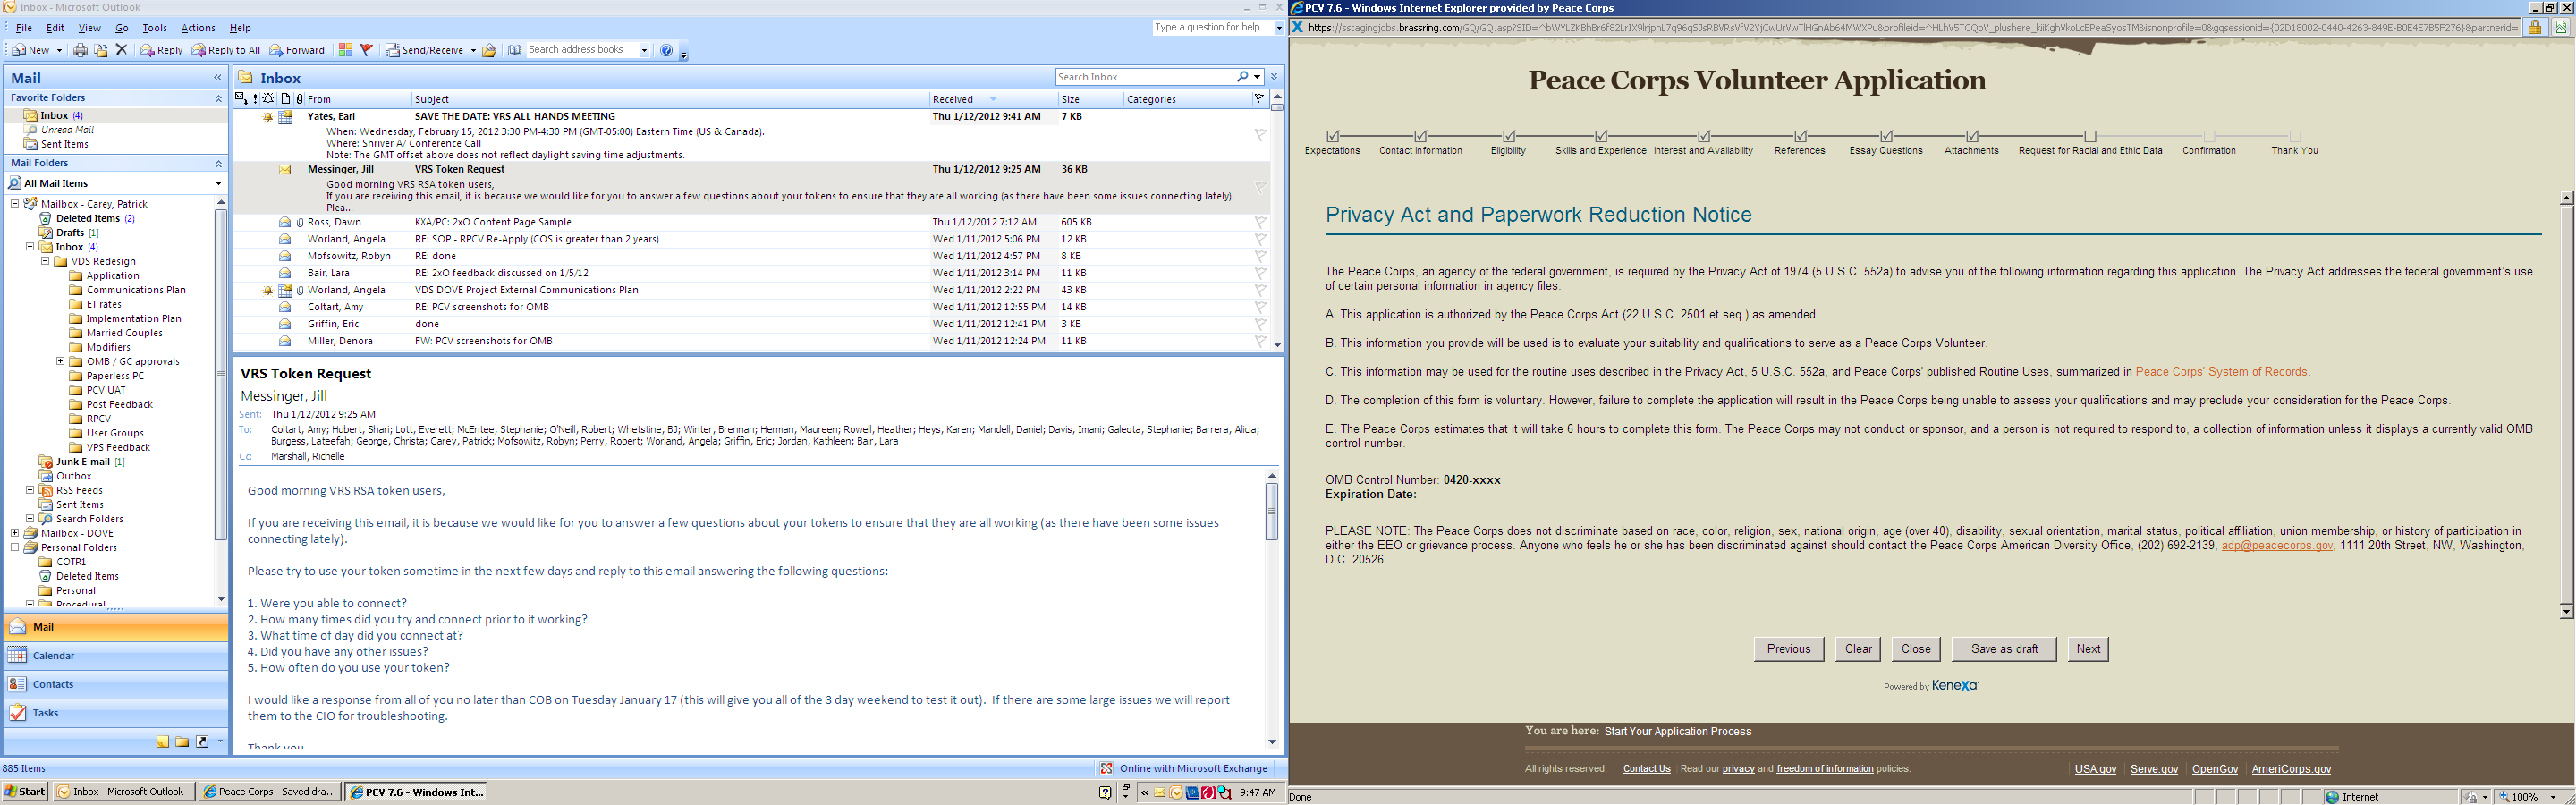Click the Sort by Icon column header
2576x805 pixels.
(286, 99)
